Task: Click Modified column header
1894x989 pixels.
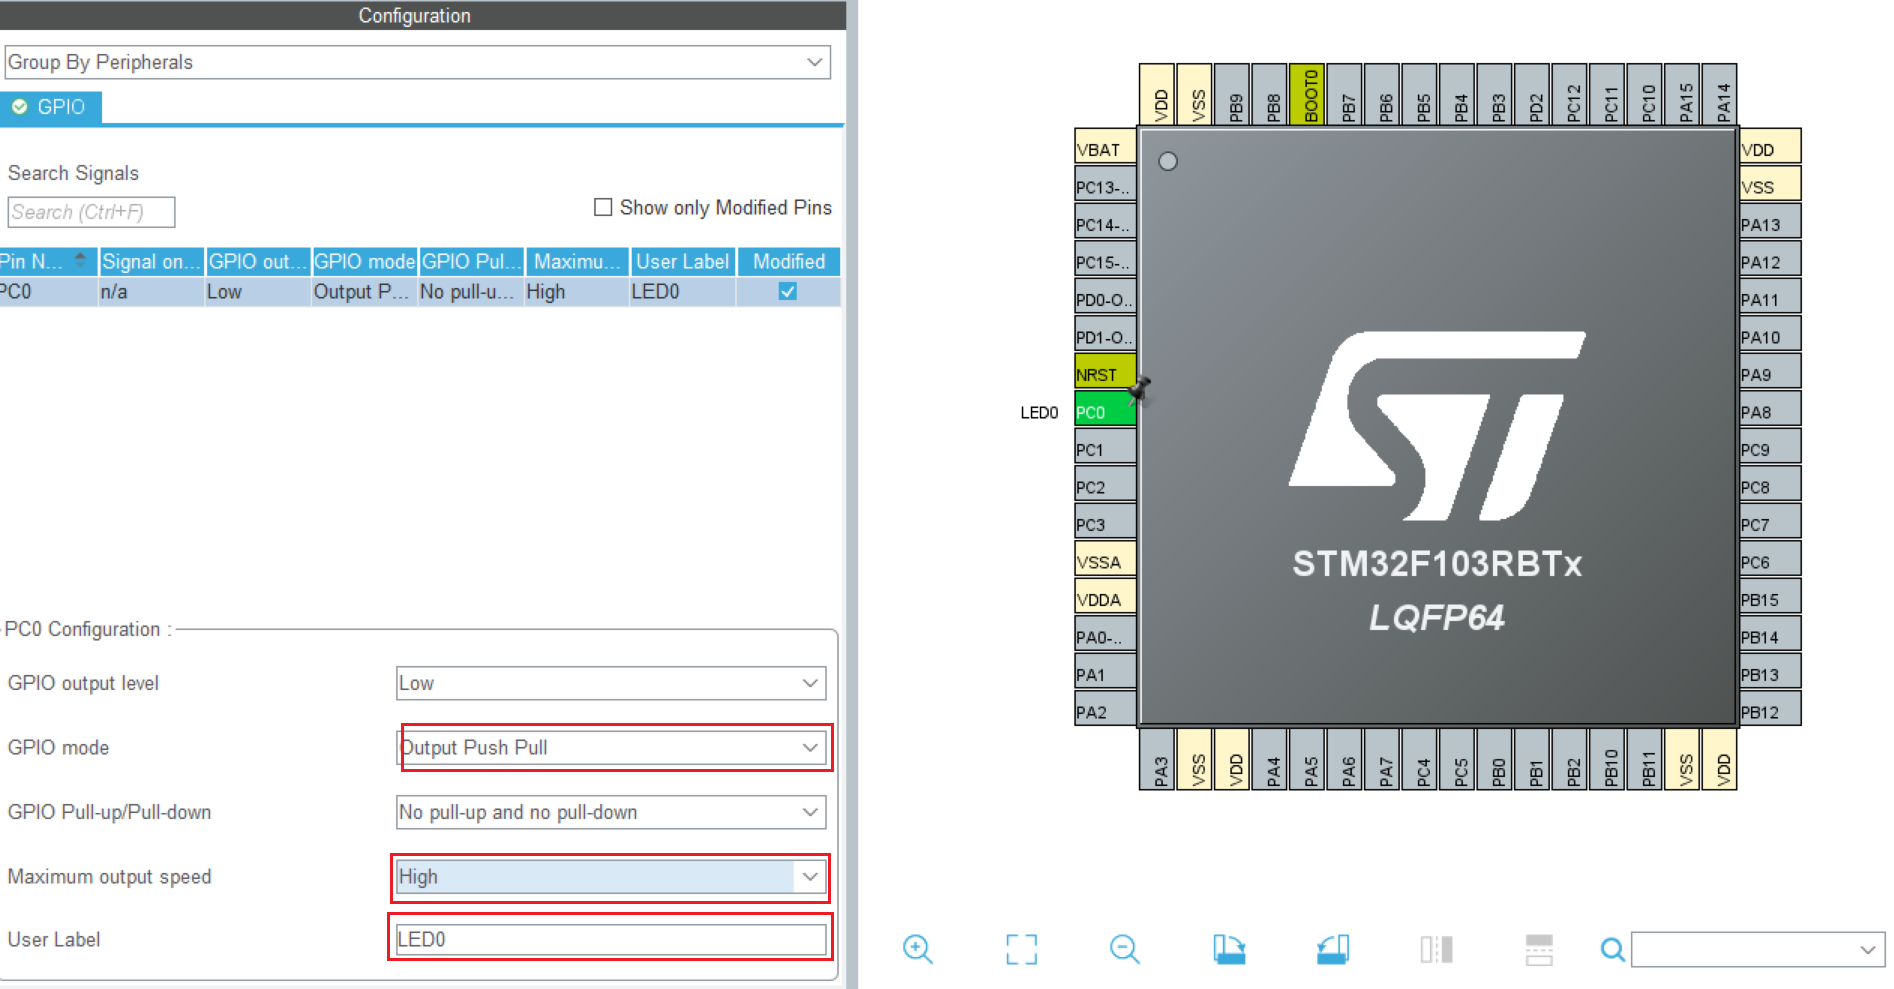Action: click(789, 261)
